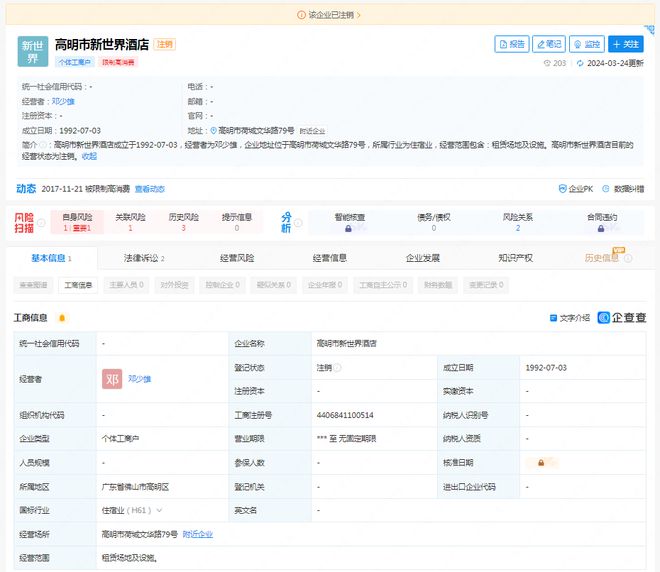Click the lock icon under 合同违约

(x=601, y=229)
